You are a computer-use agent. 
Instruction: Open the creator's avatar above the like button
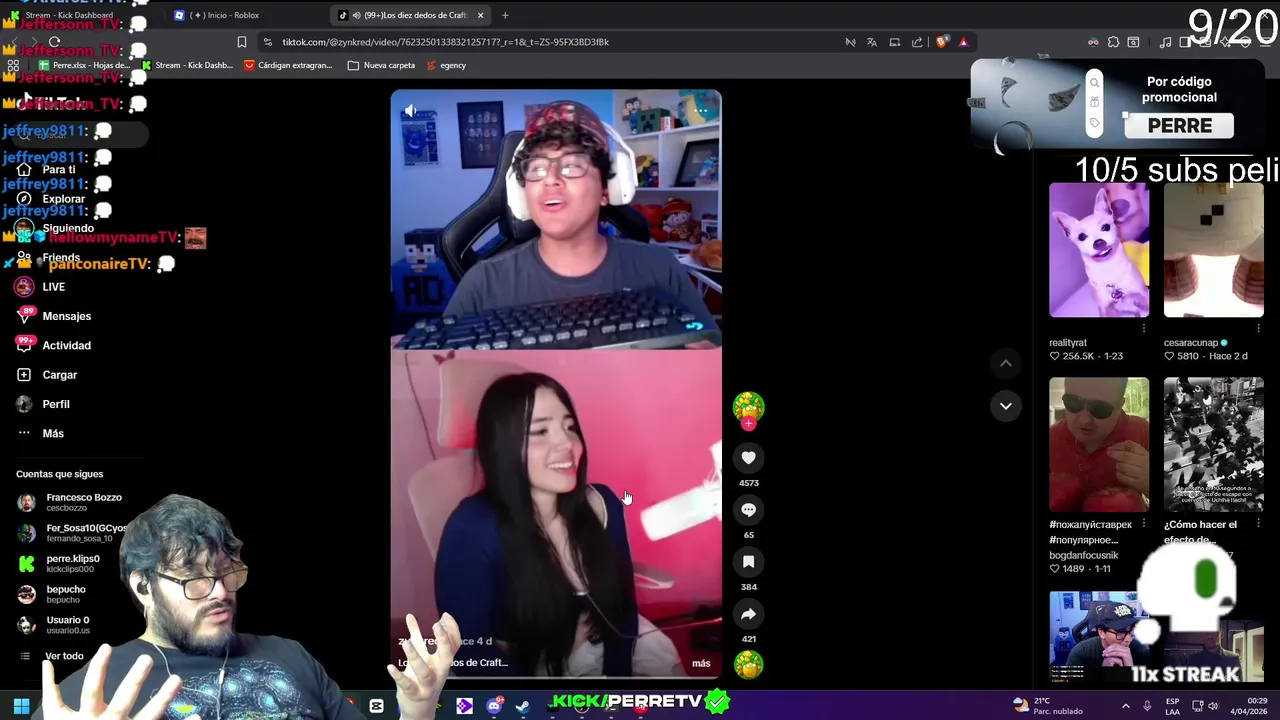click(748, 406)
